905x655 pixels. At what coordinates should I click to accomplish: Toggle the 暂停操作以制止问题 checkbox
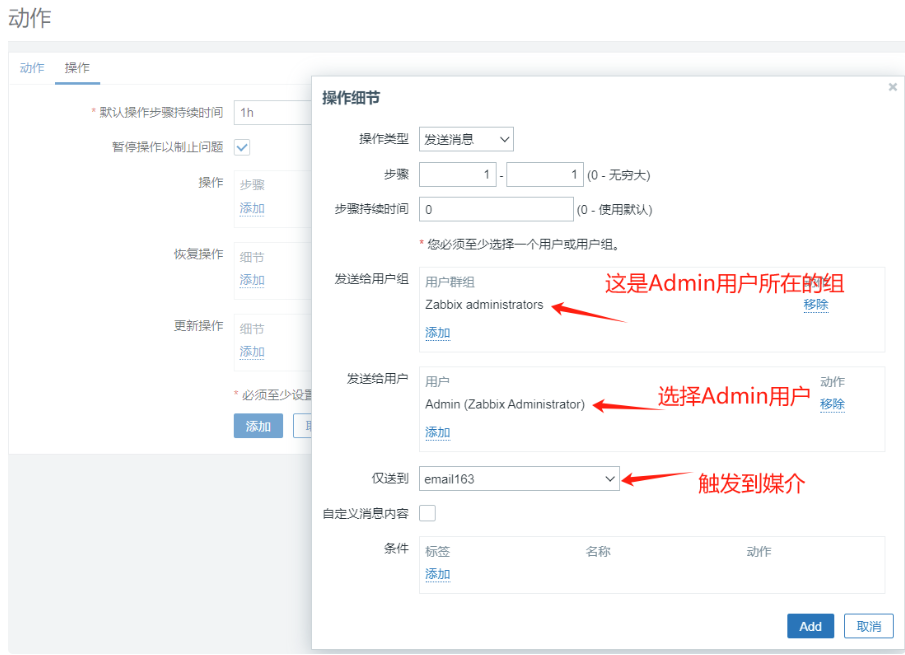[242, 147]
